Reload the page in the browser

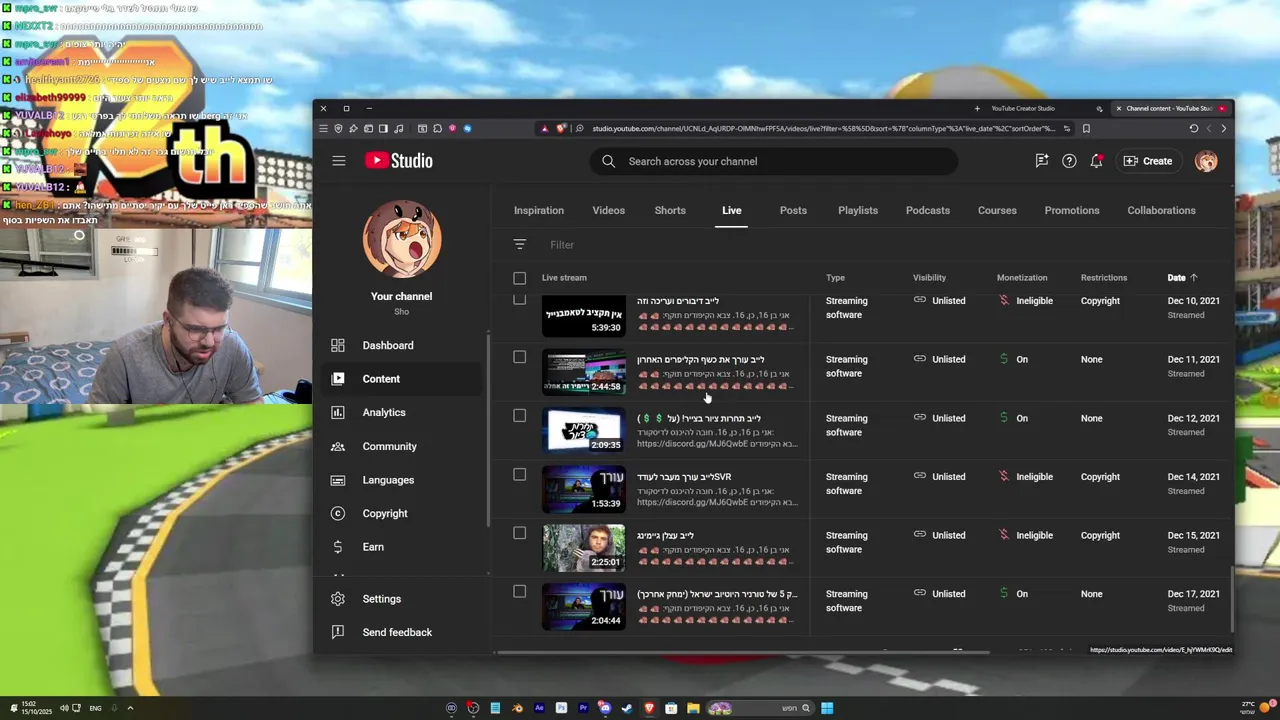click(1193, 128)
